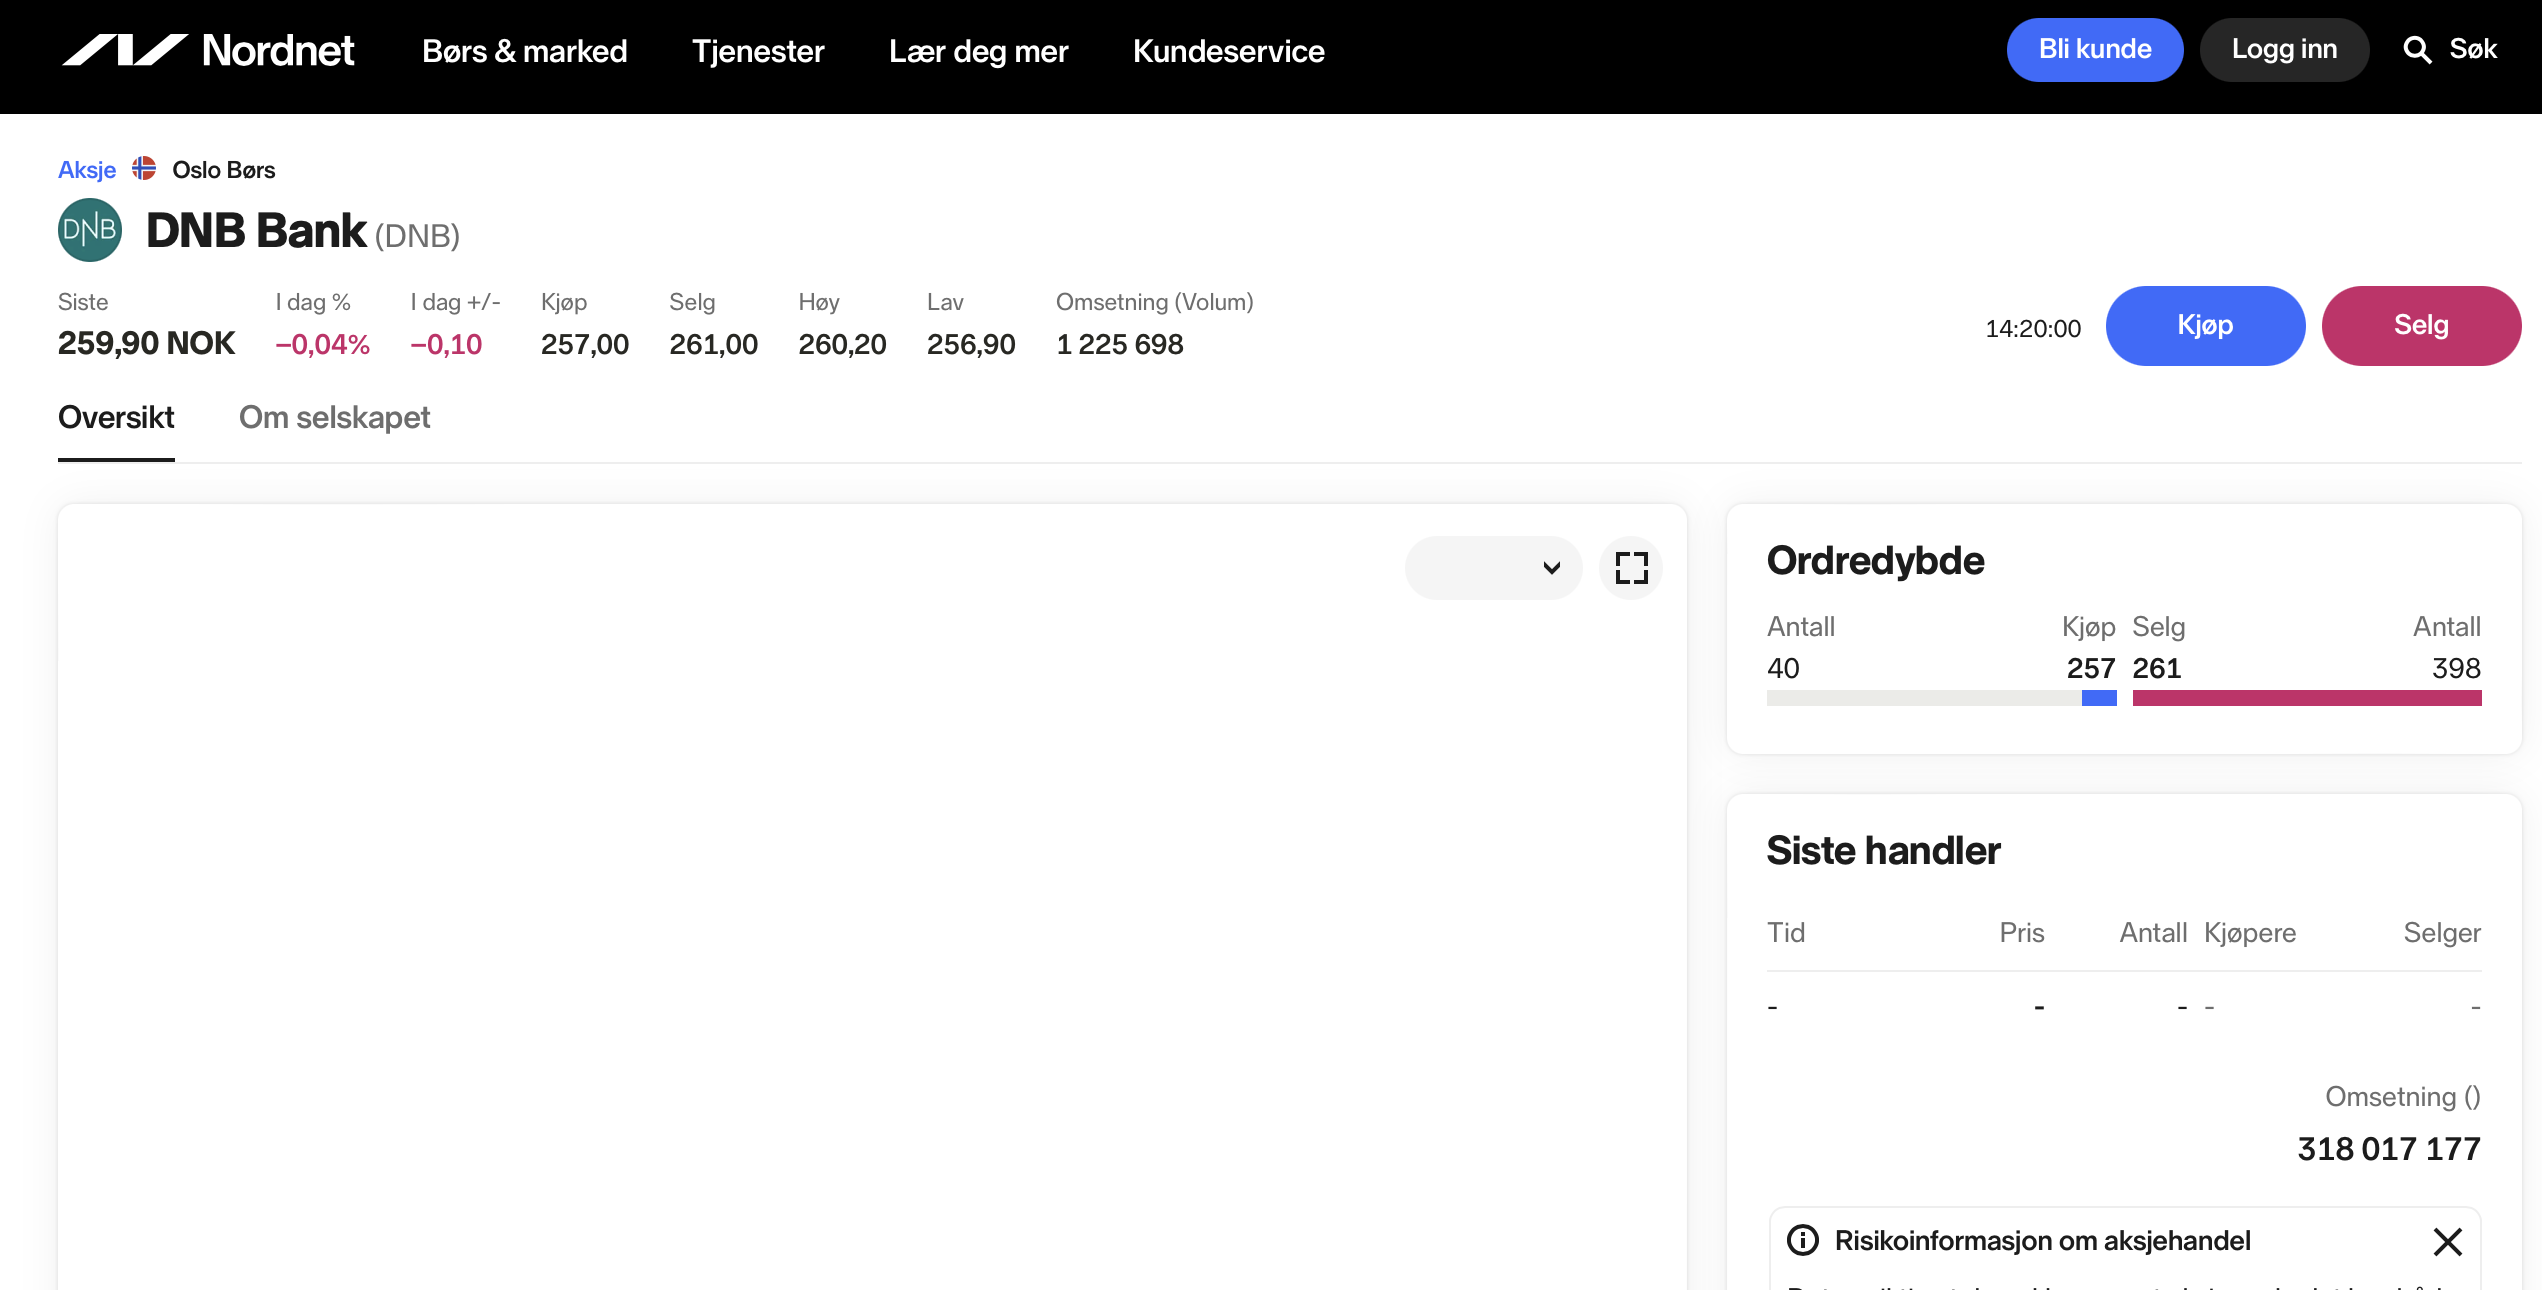
Task: Click the Oslo Børs text
Action: (224, 170)
